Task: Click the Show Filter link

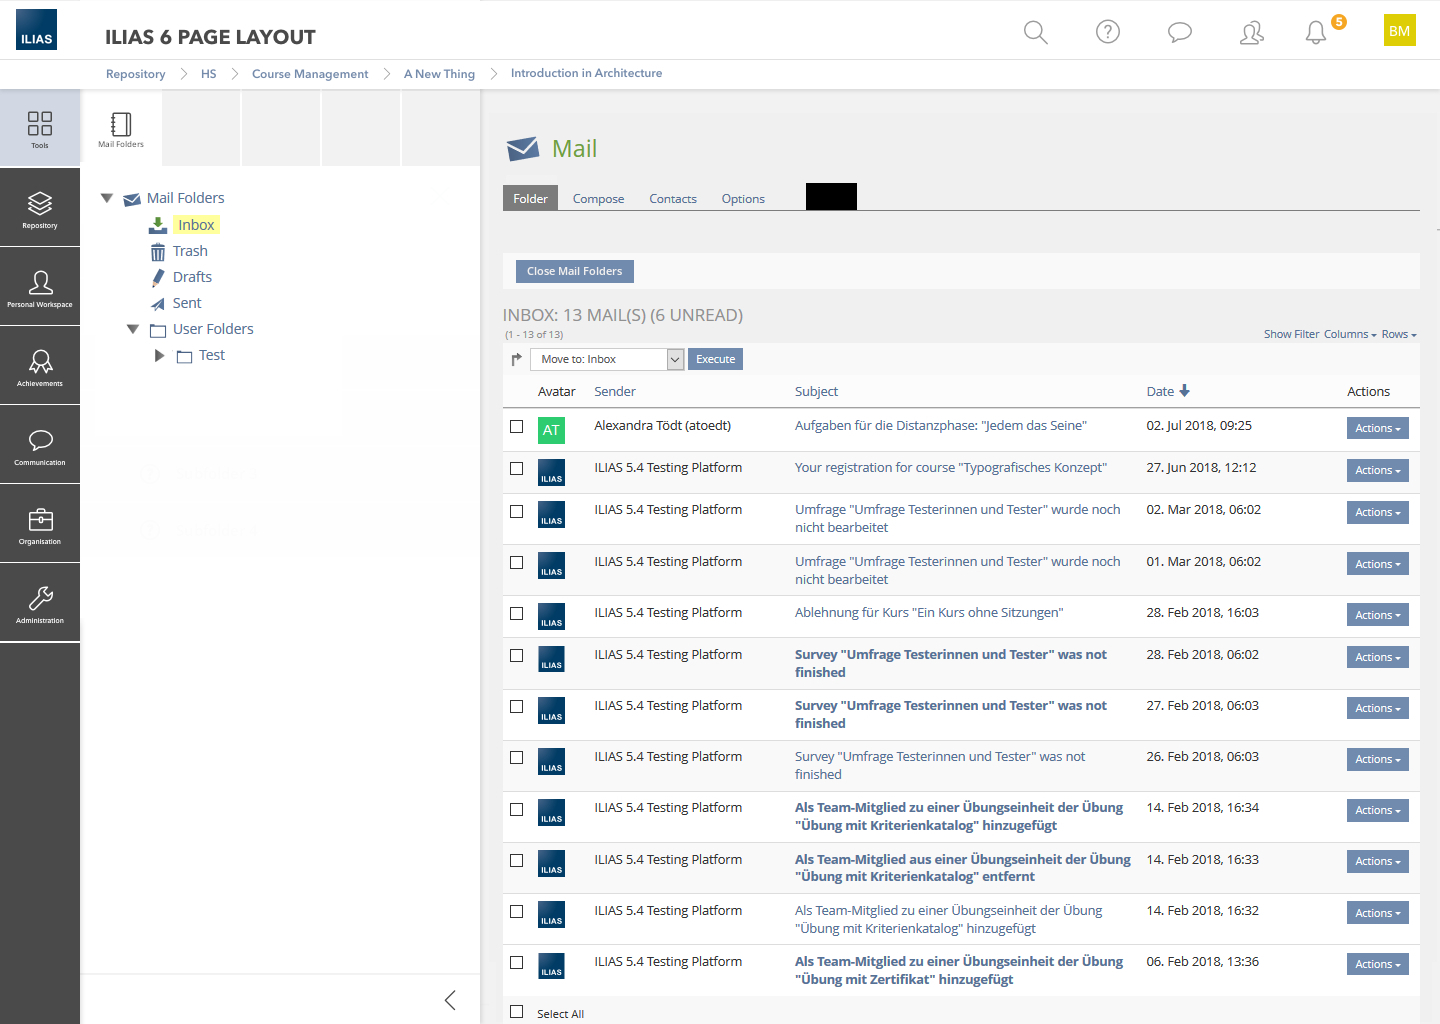Action: pyautogui.click(x=1291, y=334)
